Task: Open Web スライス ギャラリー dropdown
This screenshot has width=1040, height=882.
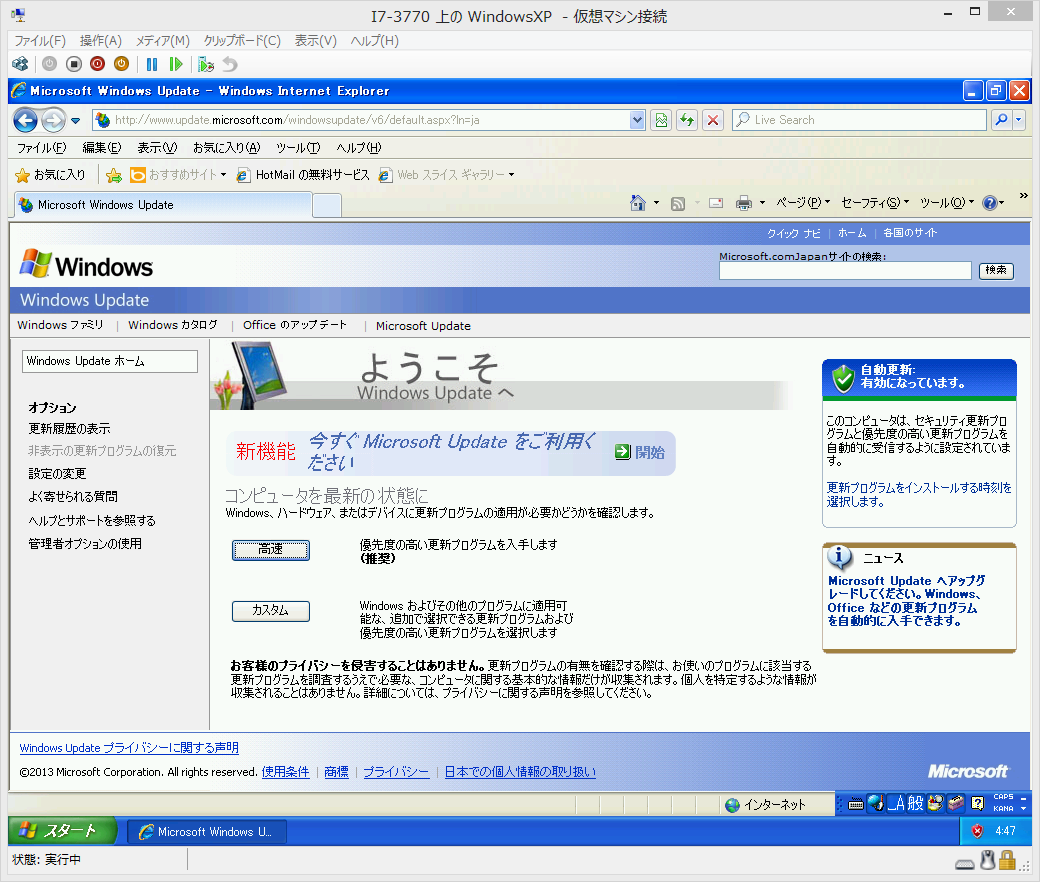Action: point(446,175)
